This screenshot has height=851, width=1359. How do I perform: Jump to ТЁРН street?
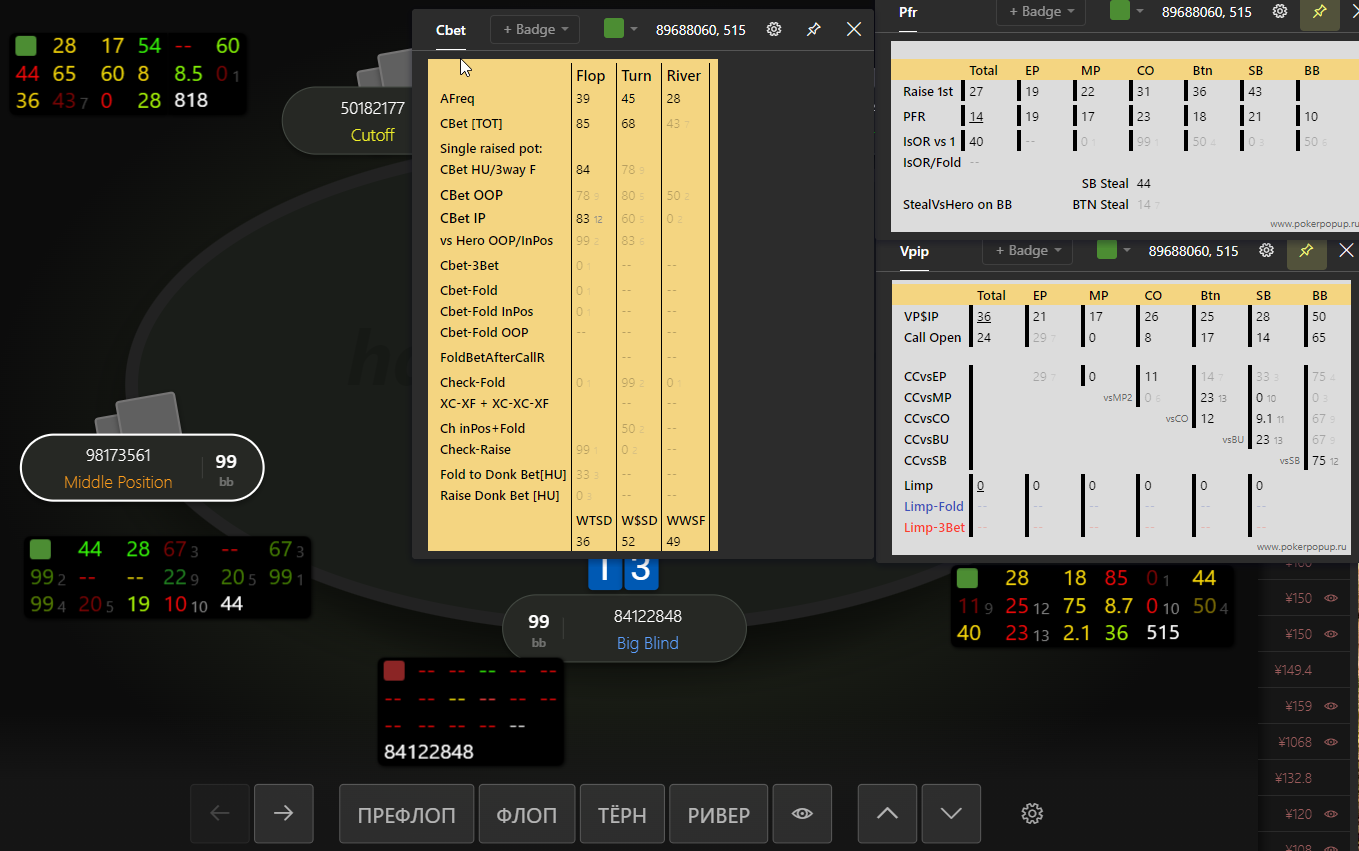[x=622, y=814]
